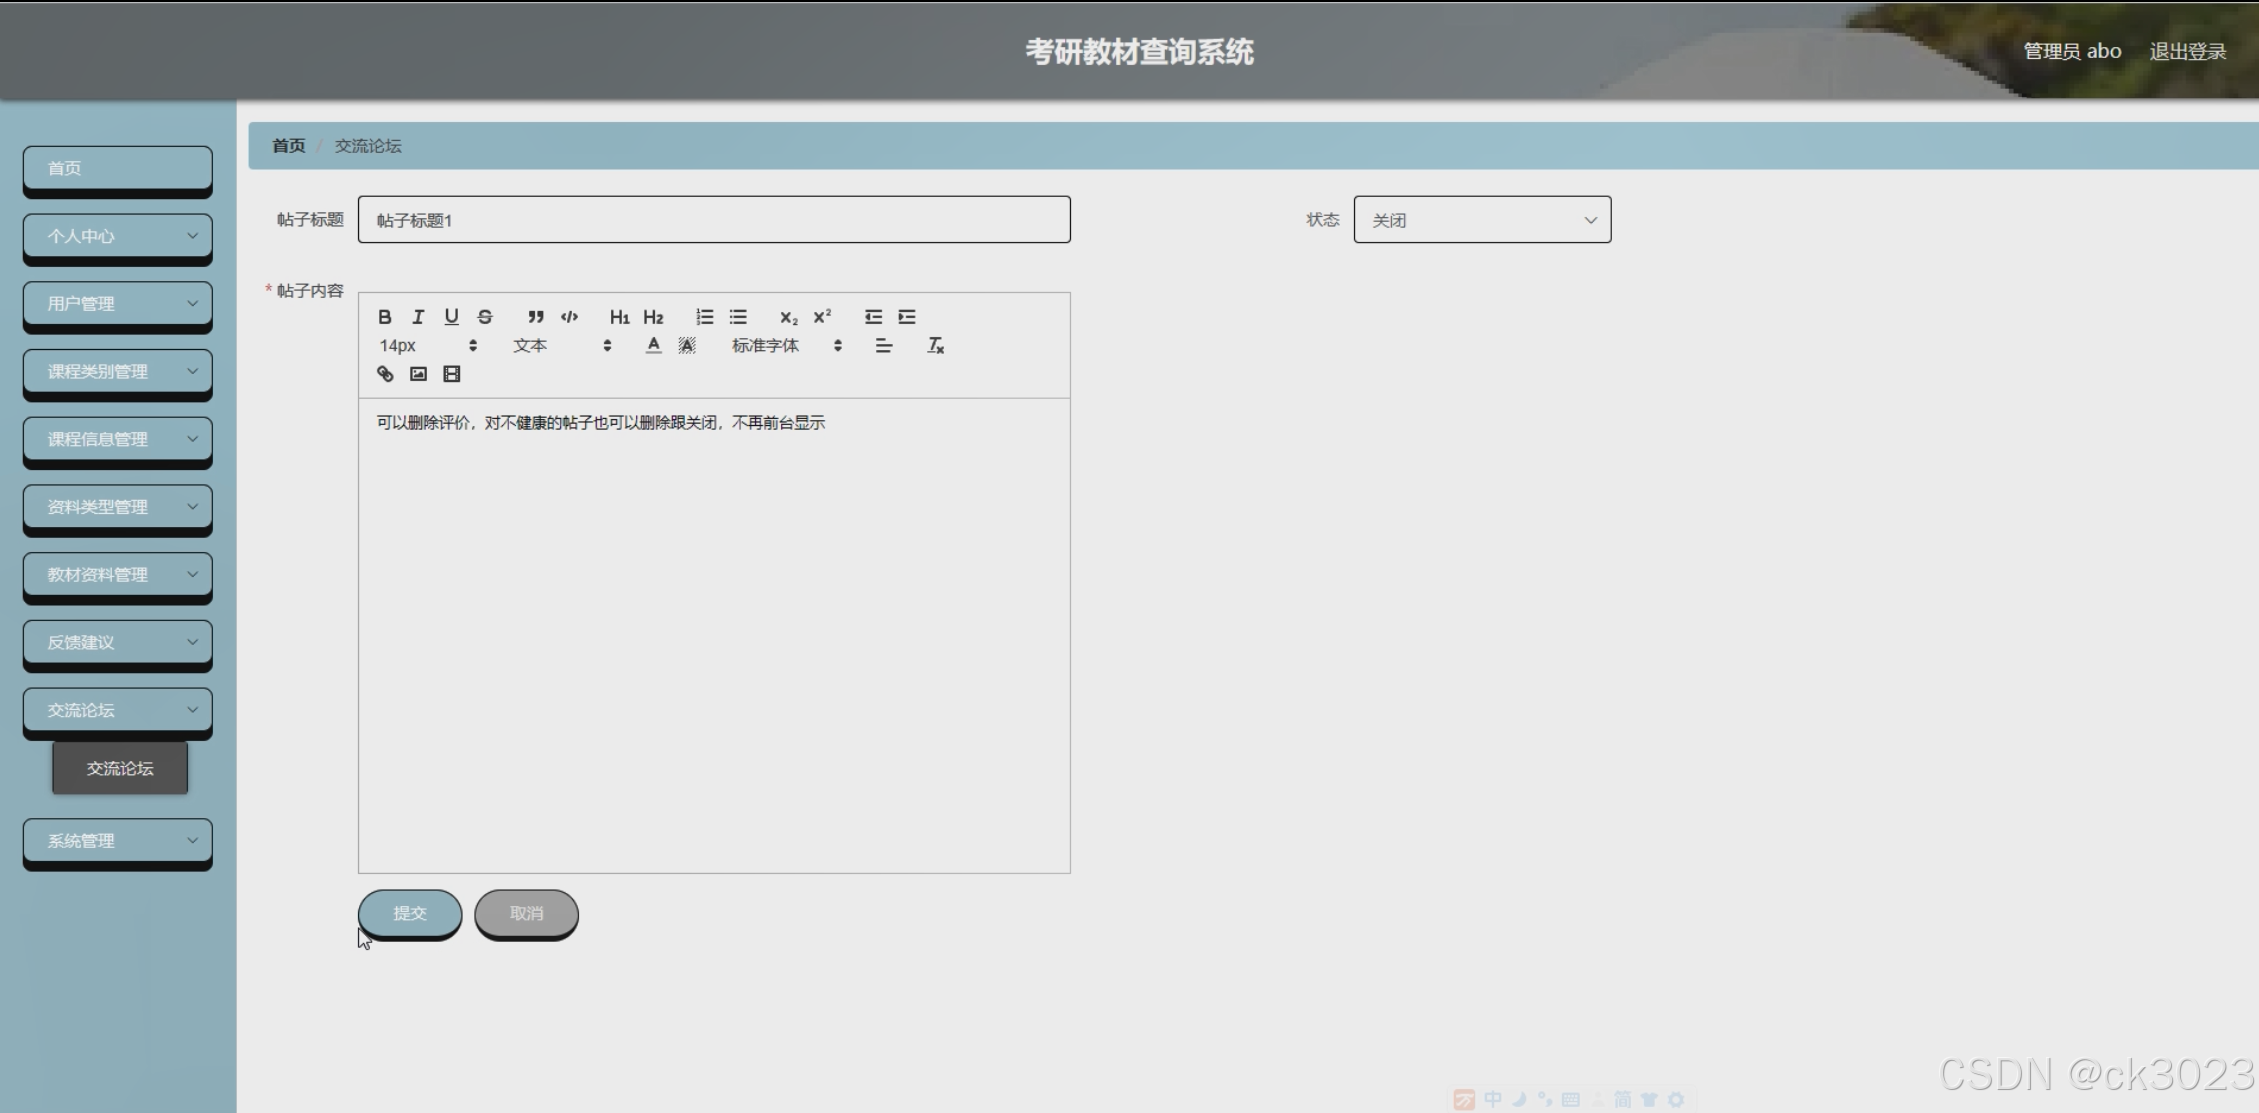Click the 帖子标题 input field
The image size is (2259, 1113).
[714, 220]
